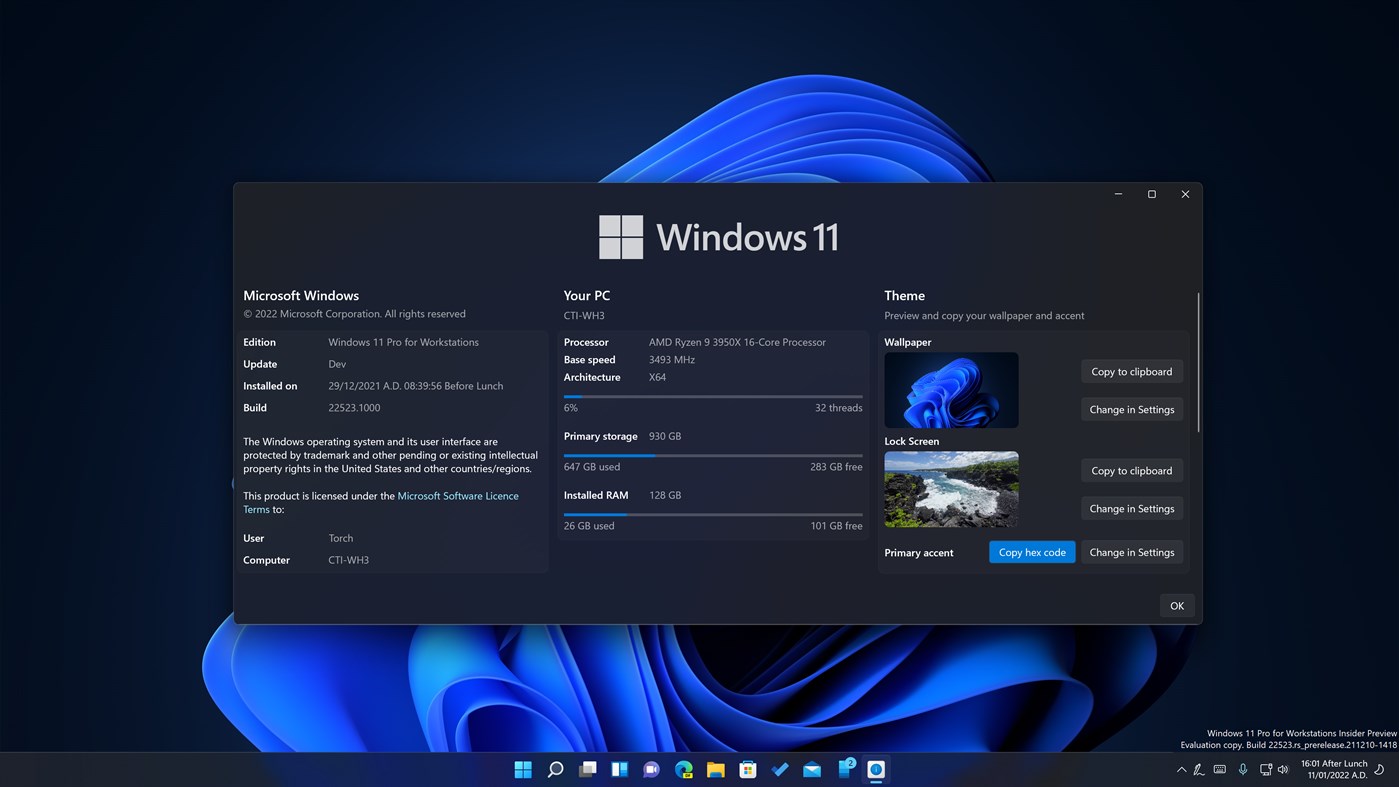This screenshot has width=1399, height=787.
Task: Open Microsoft Edge from the taskbar
Action: click(x=683, y=769)
